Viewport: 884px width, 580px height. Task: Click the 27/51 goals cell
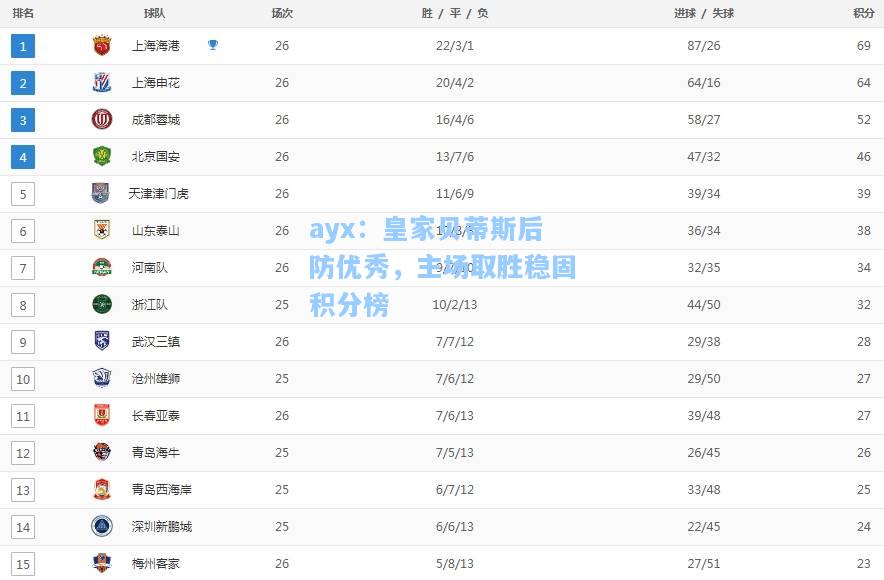point(704,563)
